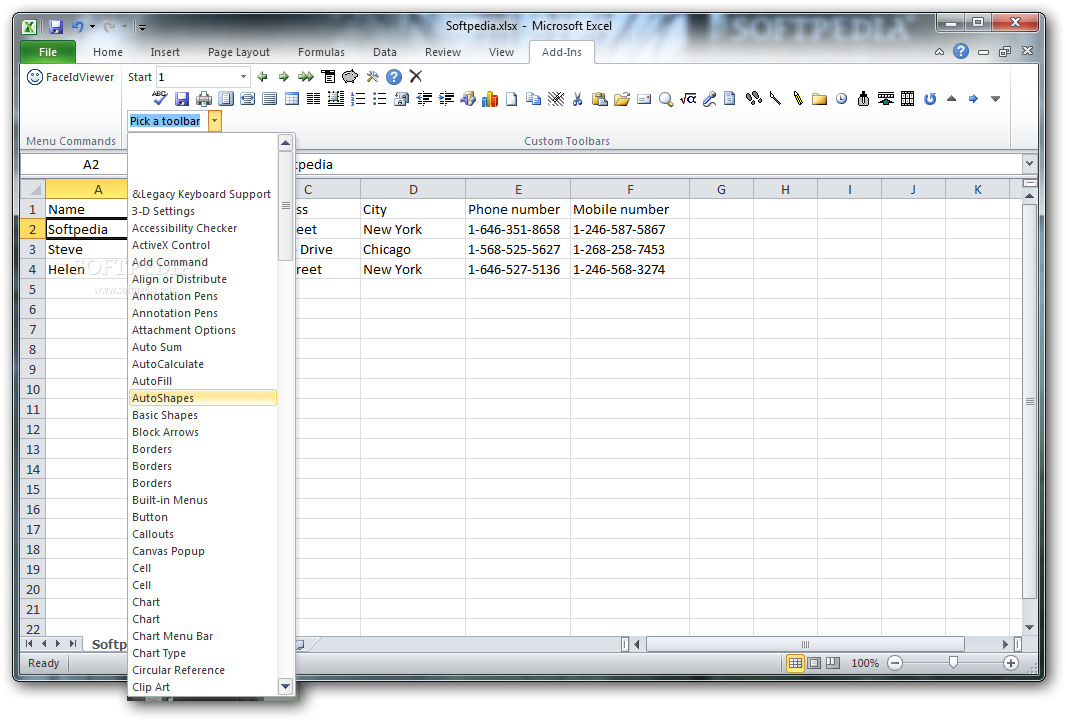Click the spelling check ABC icon
The image size is (1066, 721).
(x=160, y=99)
